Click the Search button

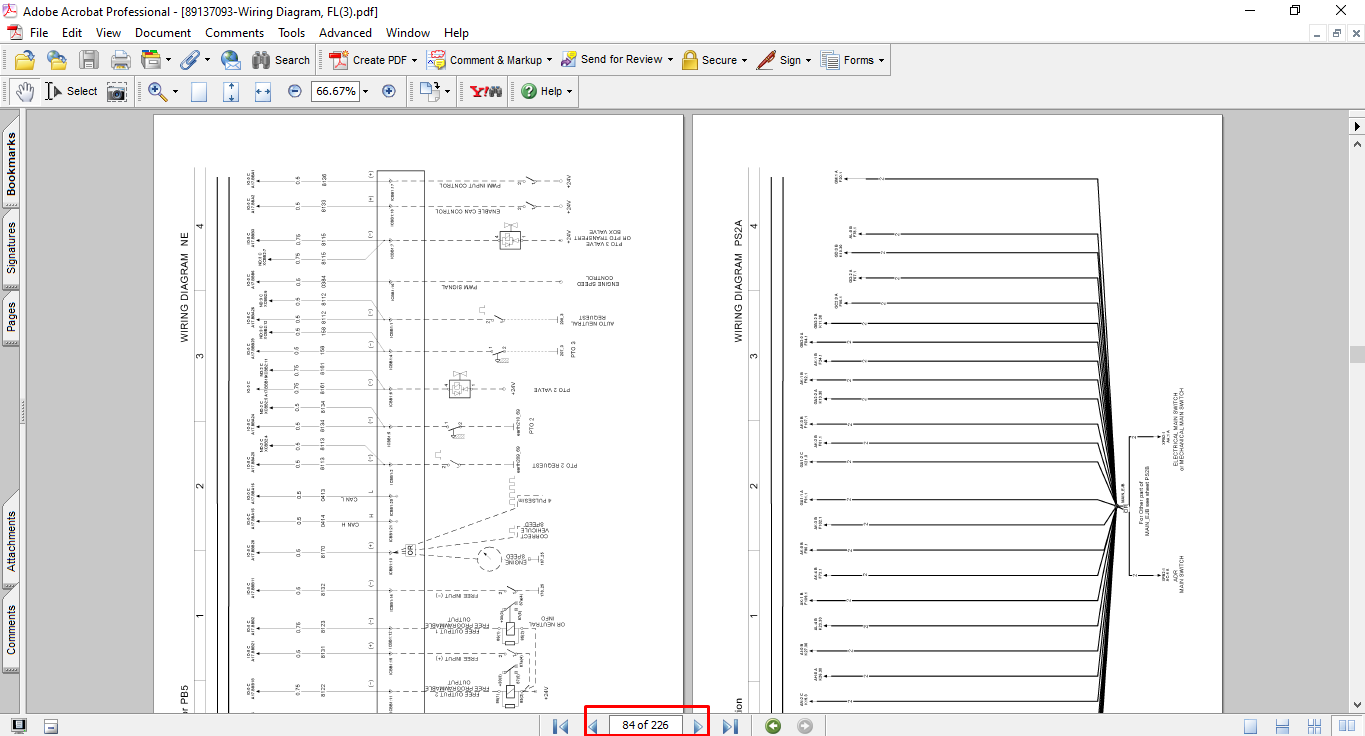[281, 60]
